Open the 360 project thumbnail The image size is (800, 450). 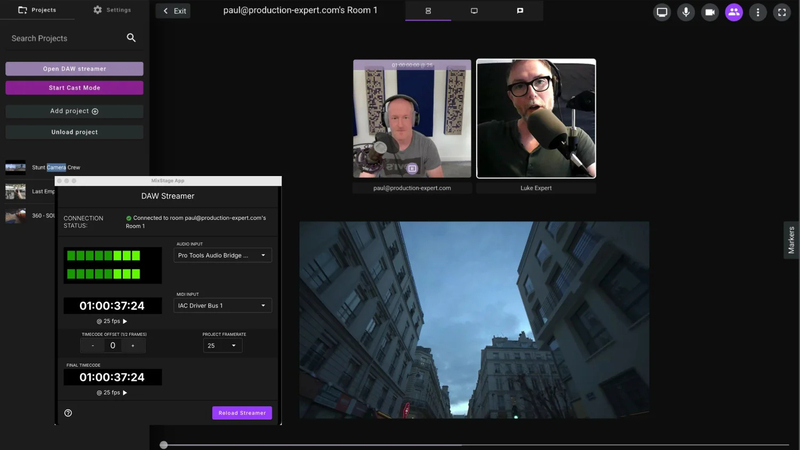15,215
